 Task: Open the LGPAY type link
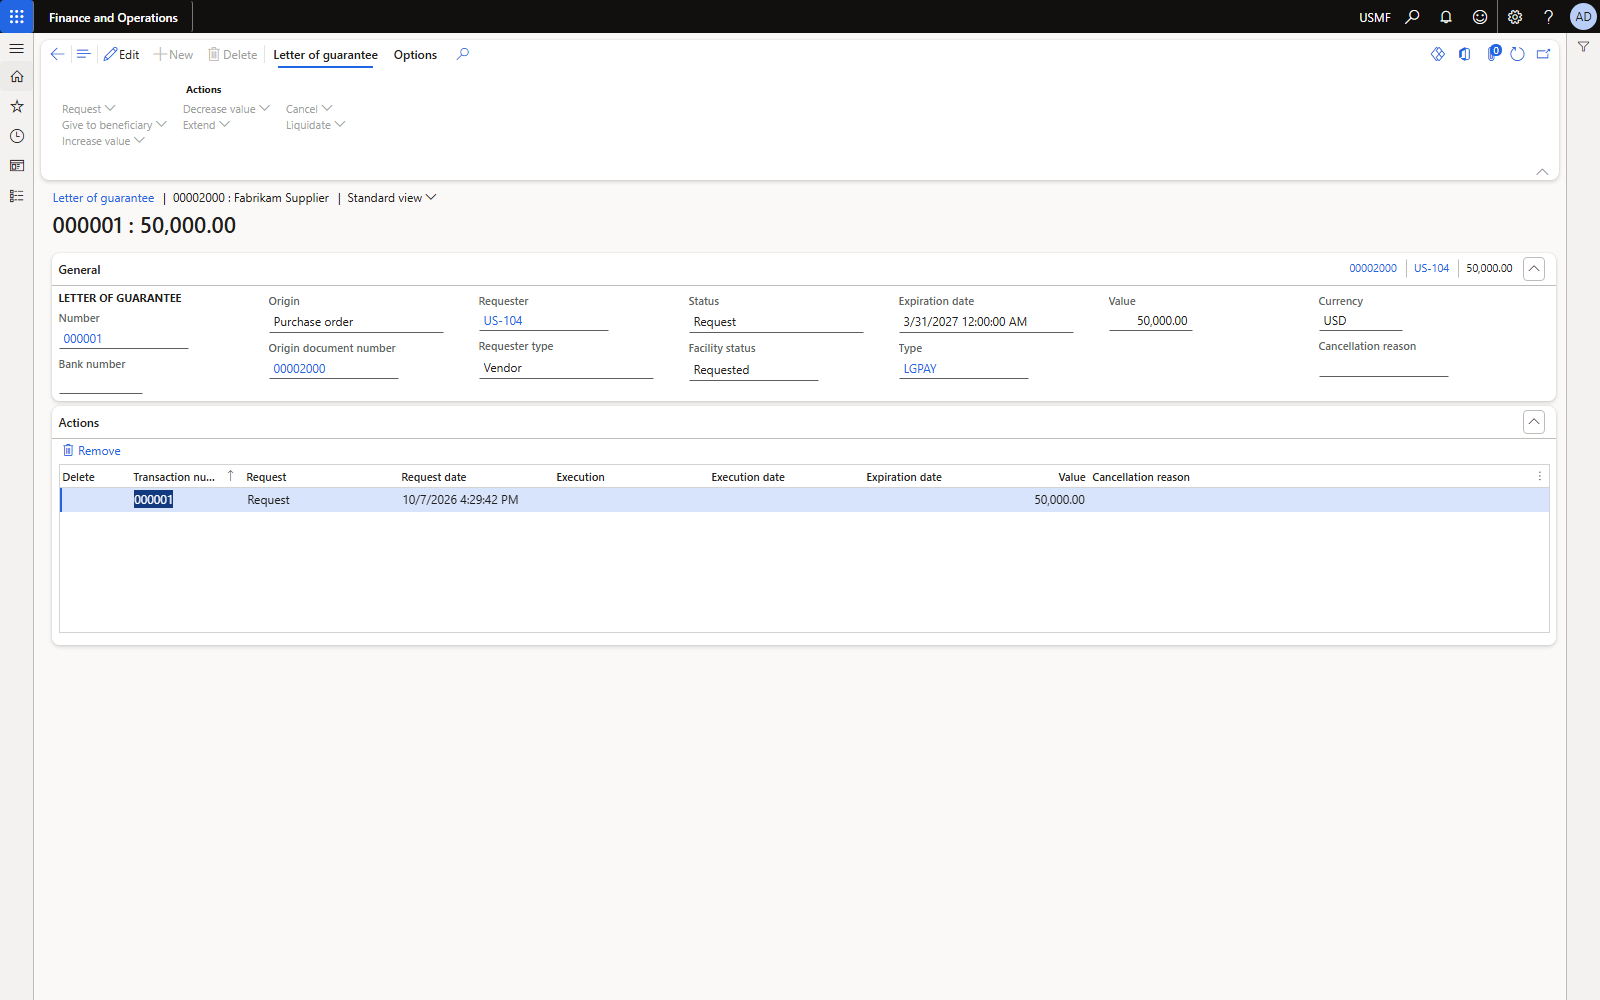(x=920, y=369)
